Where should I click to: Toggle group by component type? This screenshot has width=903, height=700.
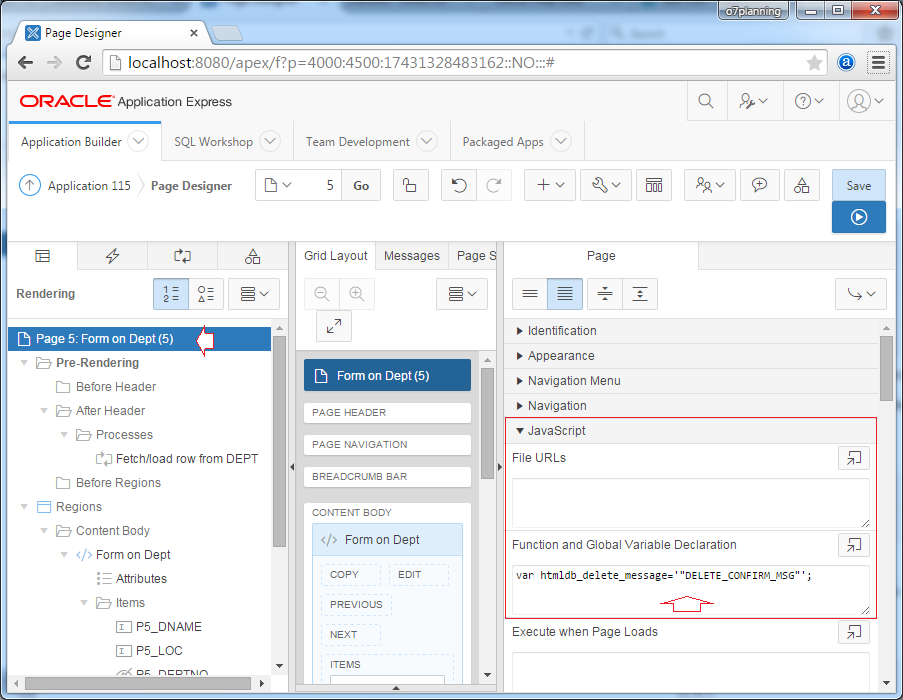[206, 294]
